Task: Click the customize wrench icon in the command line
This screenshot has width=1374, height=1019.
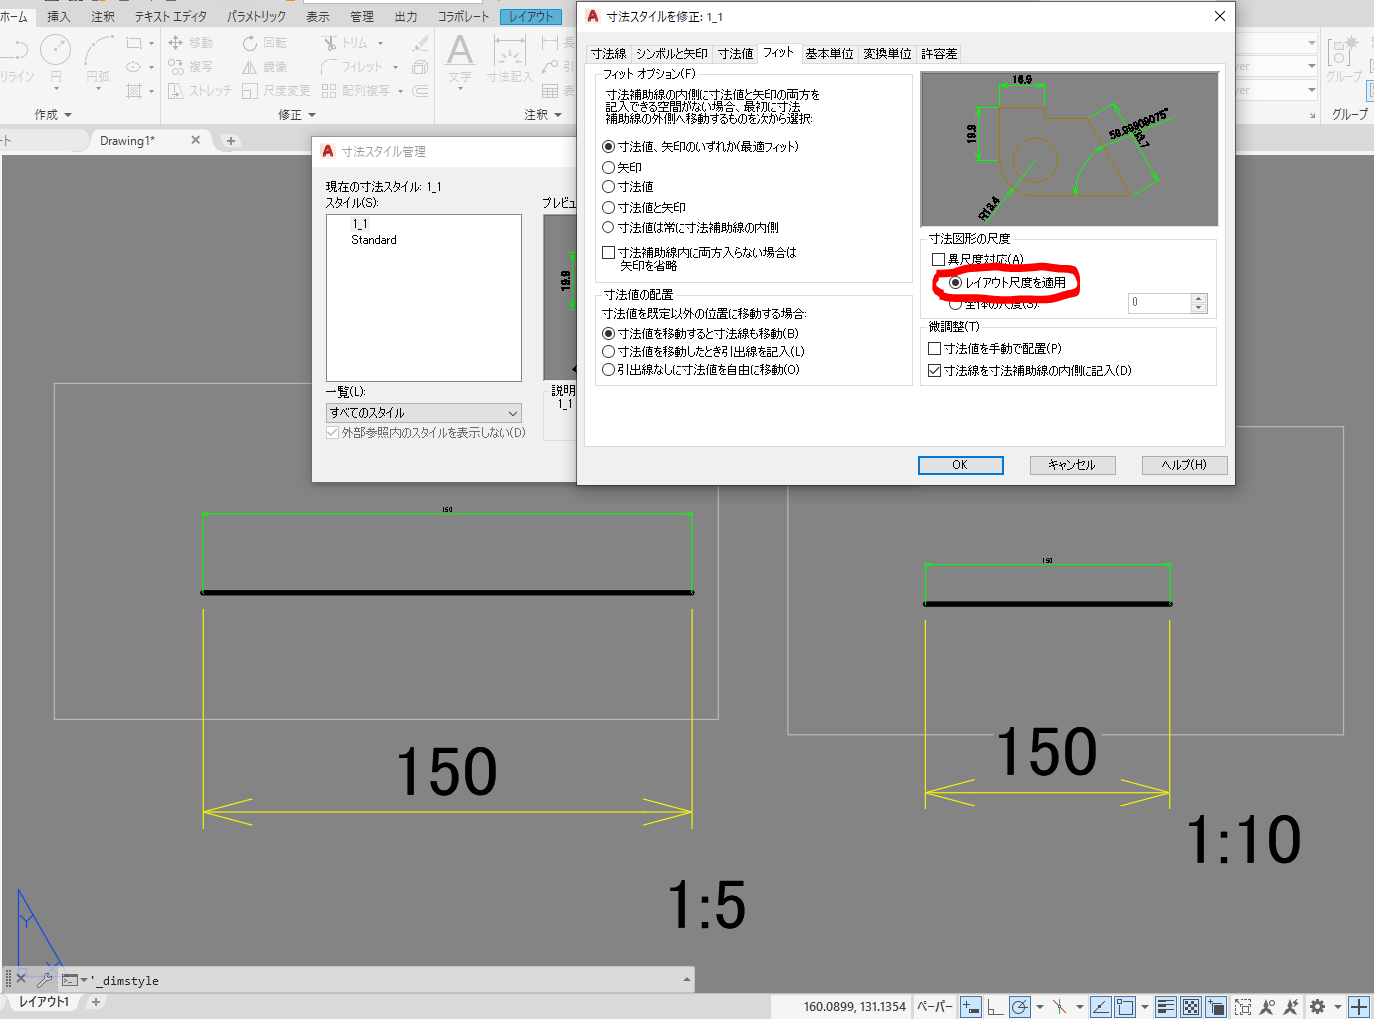Action: tap(44, 980)
